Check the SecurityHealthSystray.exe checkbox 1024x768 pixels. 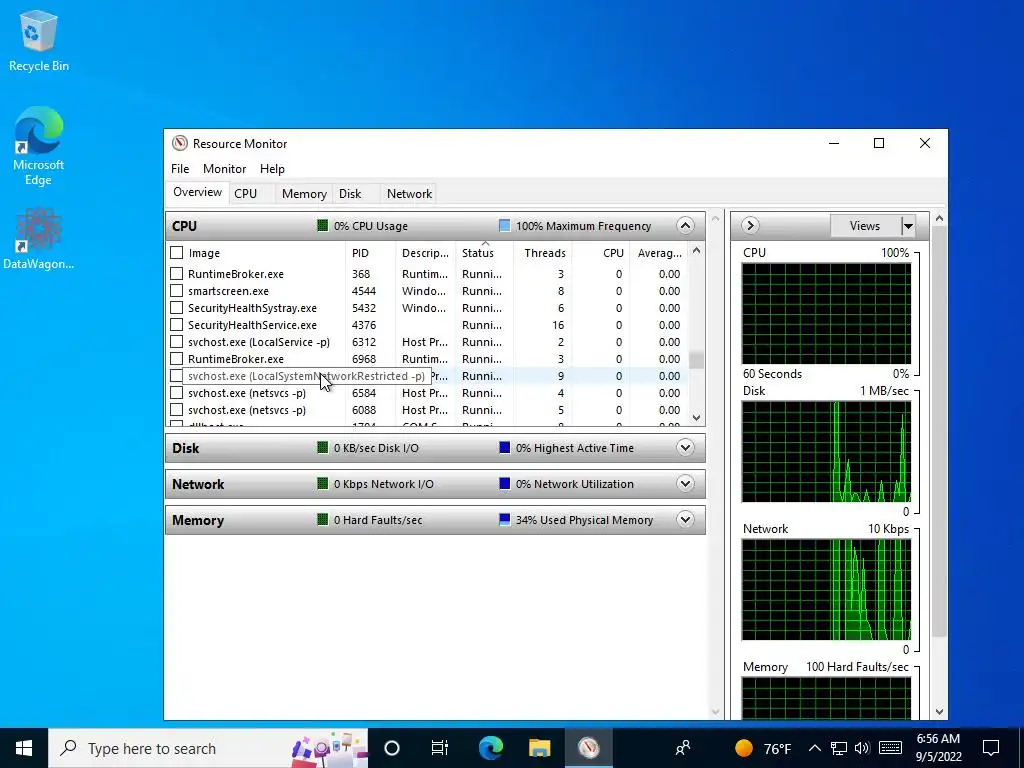pos(176,308)
